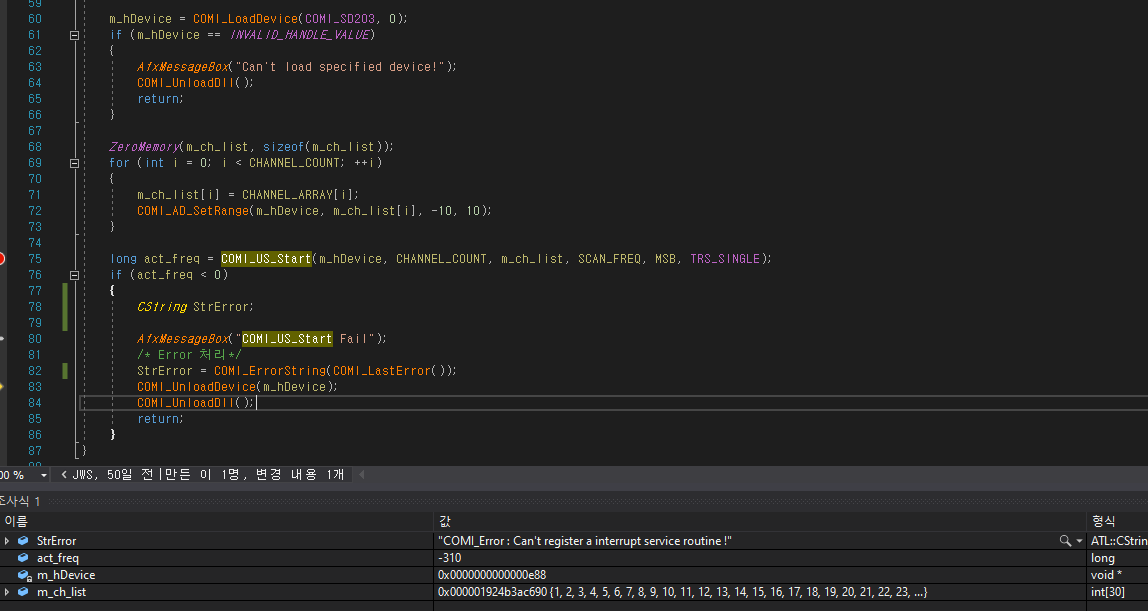The width and height of the screenshot is (1148, 611).
Task: Click COMI_UnloadDevice on line 83
Action: point(197,387)
